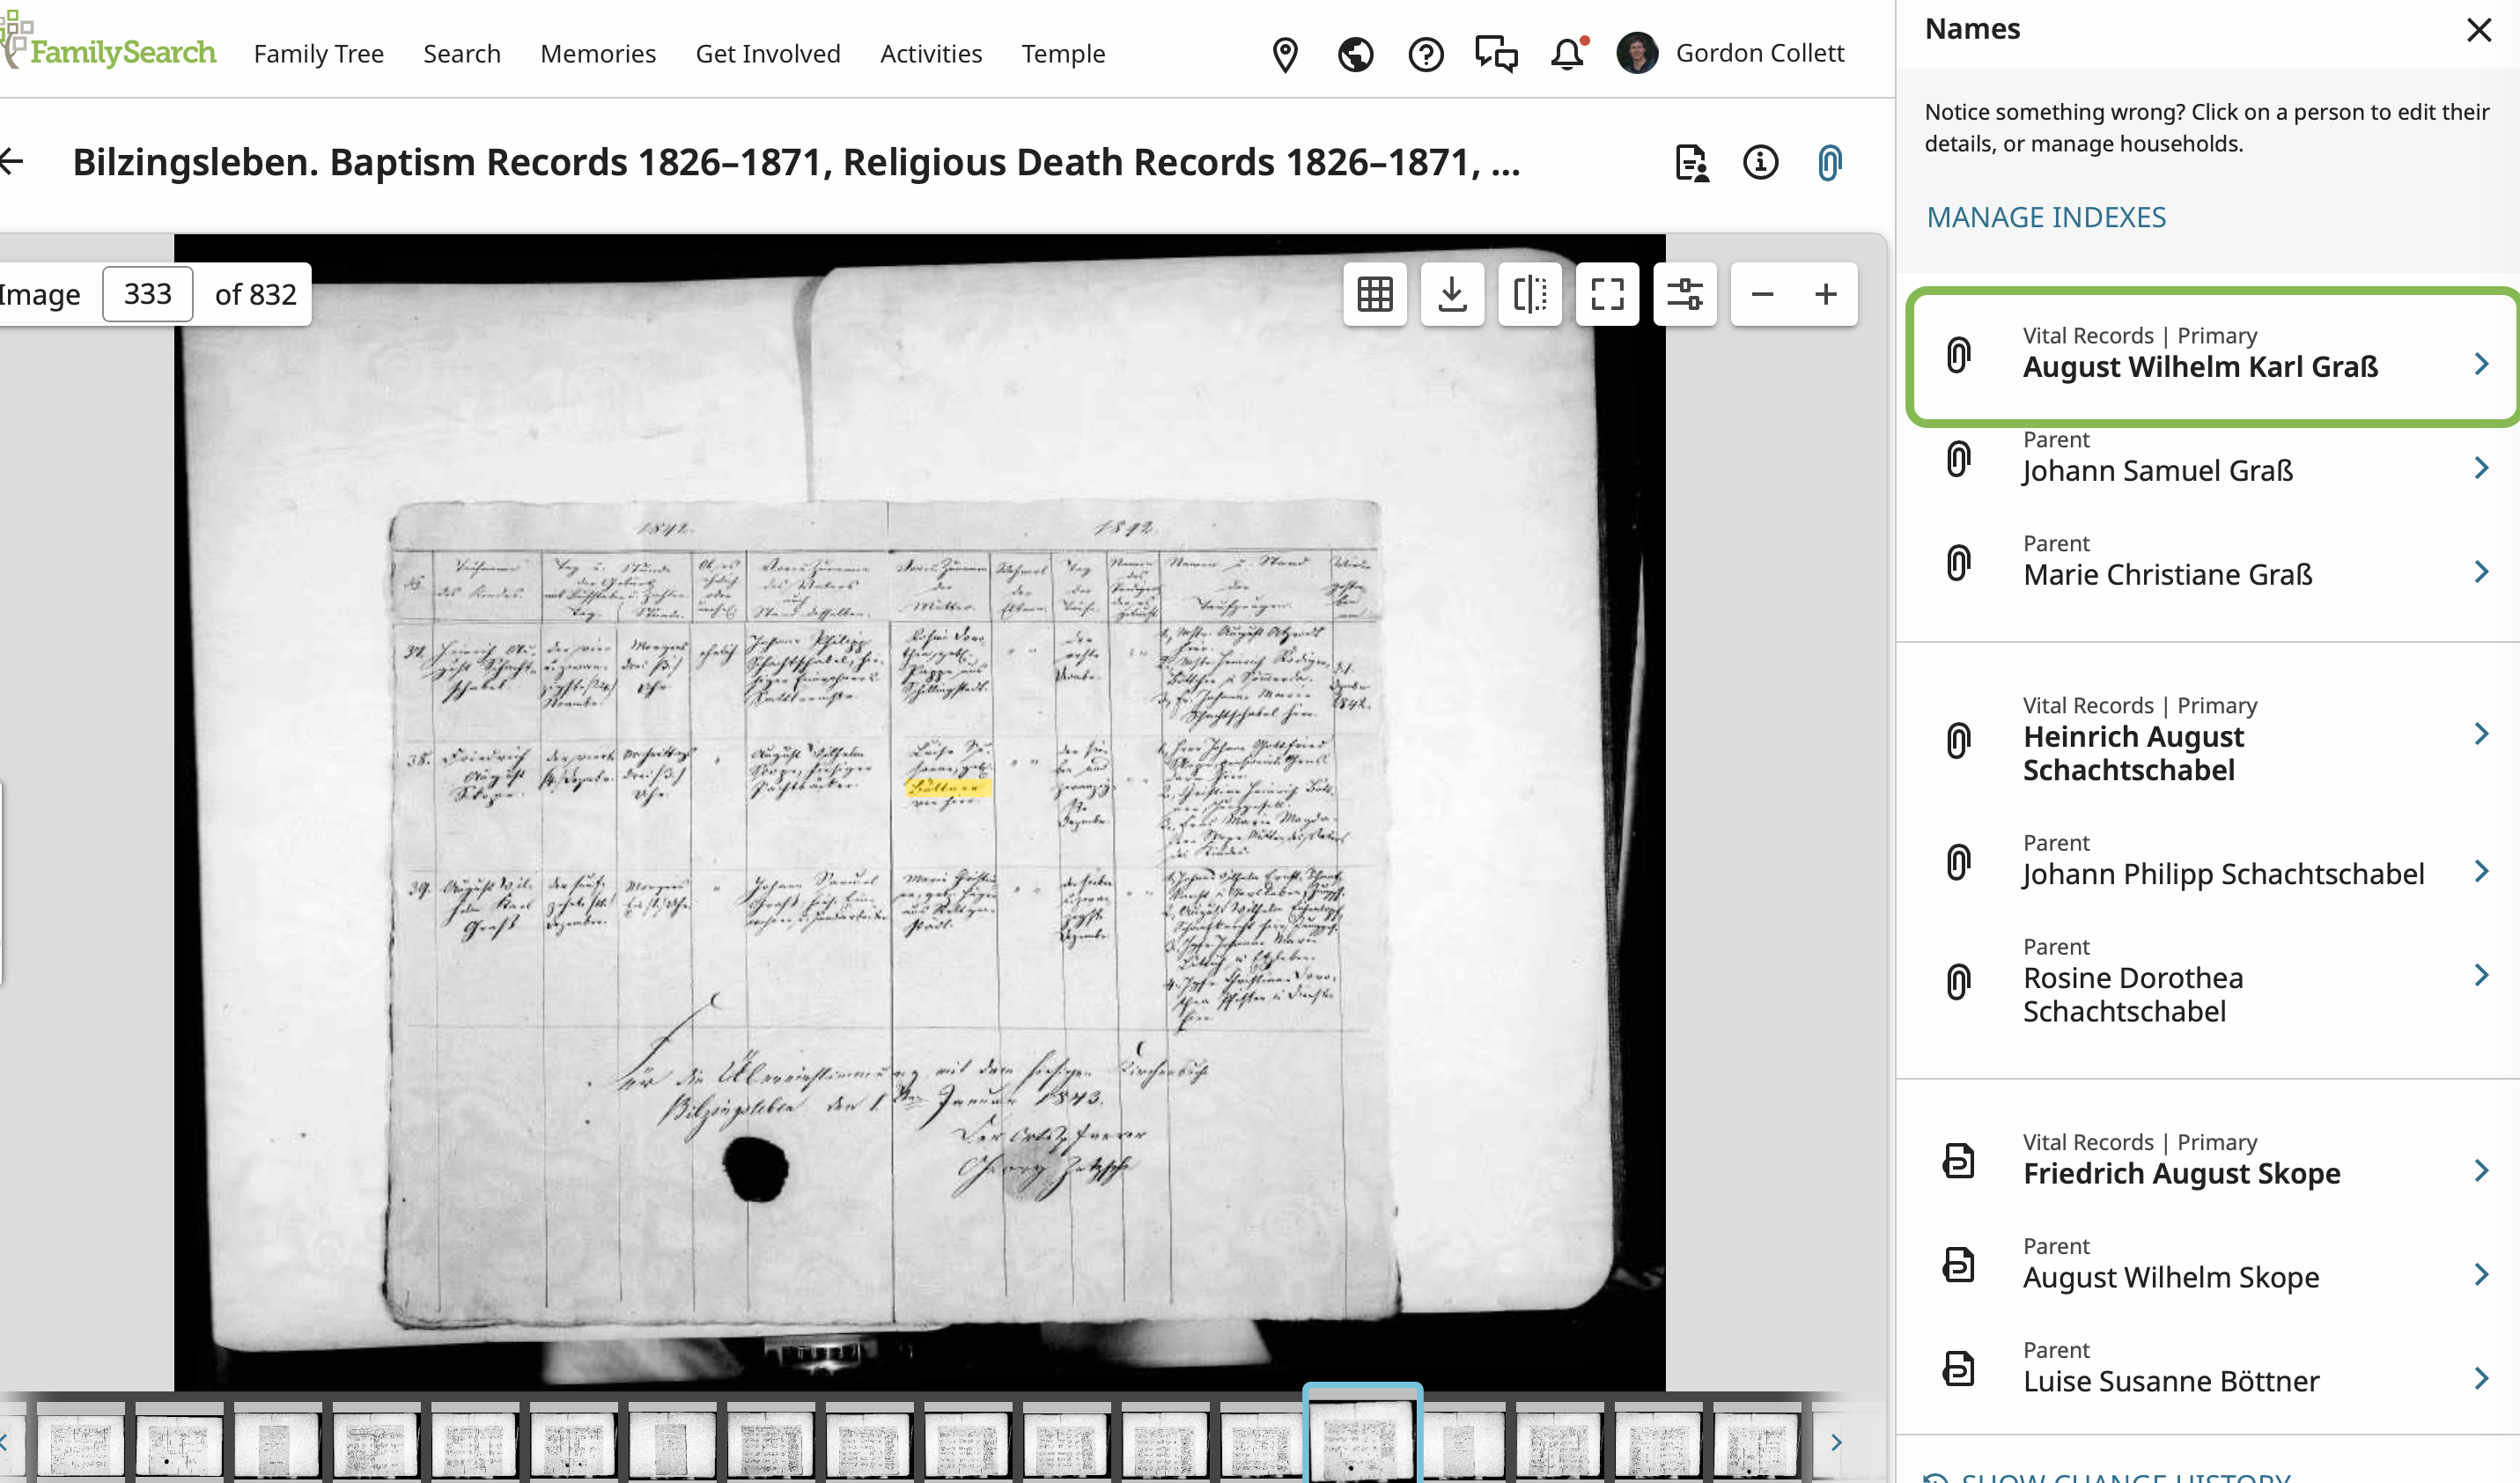Open the image information icon

tap(1760, 162)
